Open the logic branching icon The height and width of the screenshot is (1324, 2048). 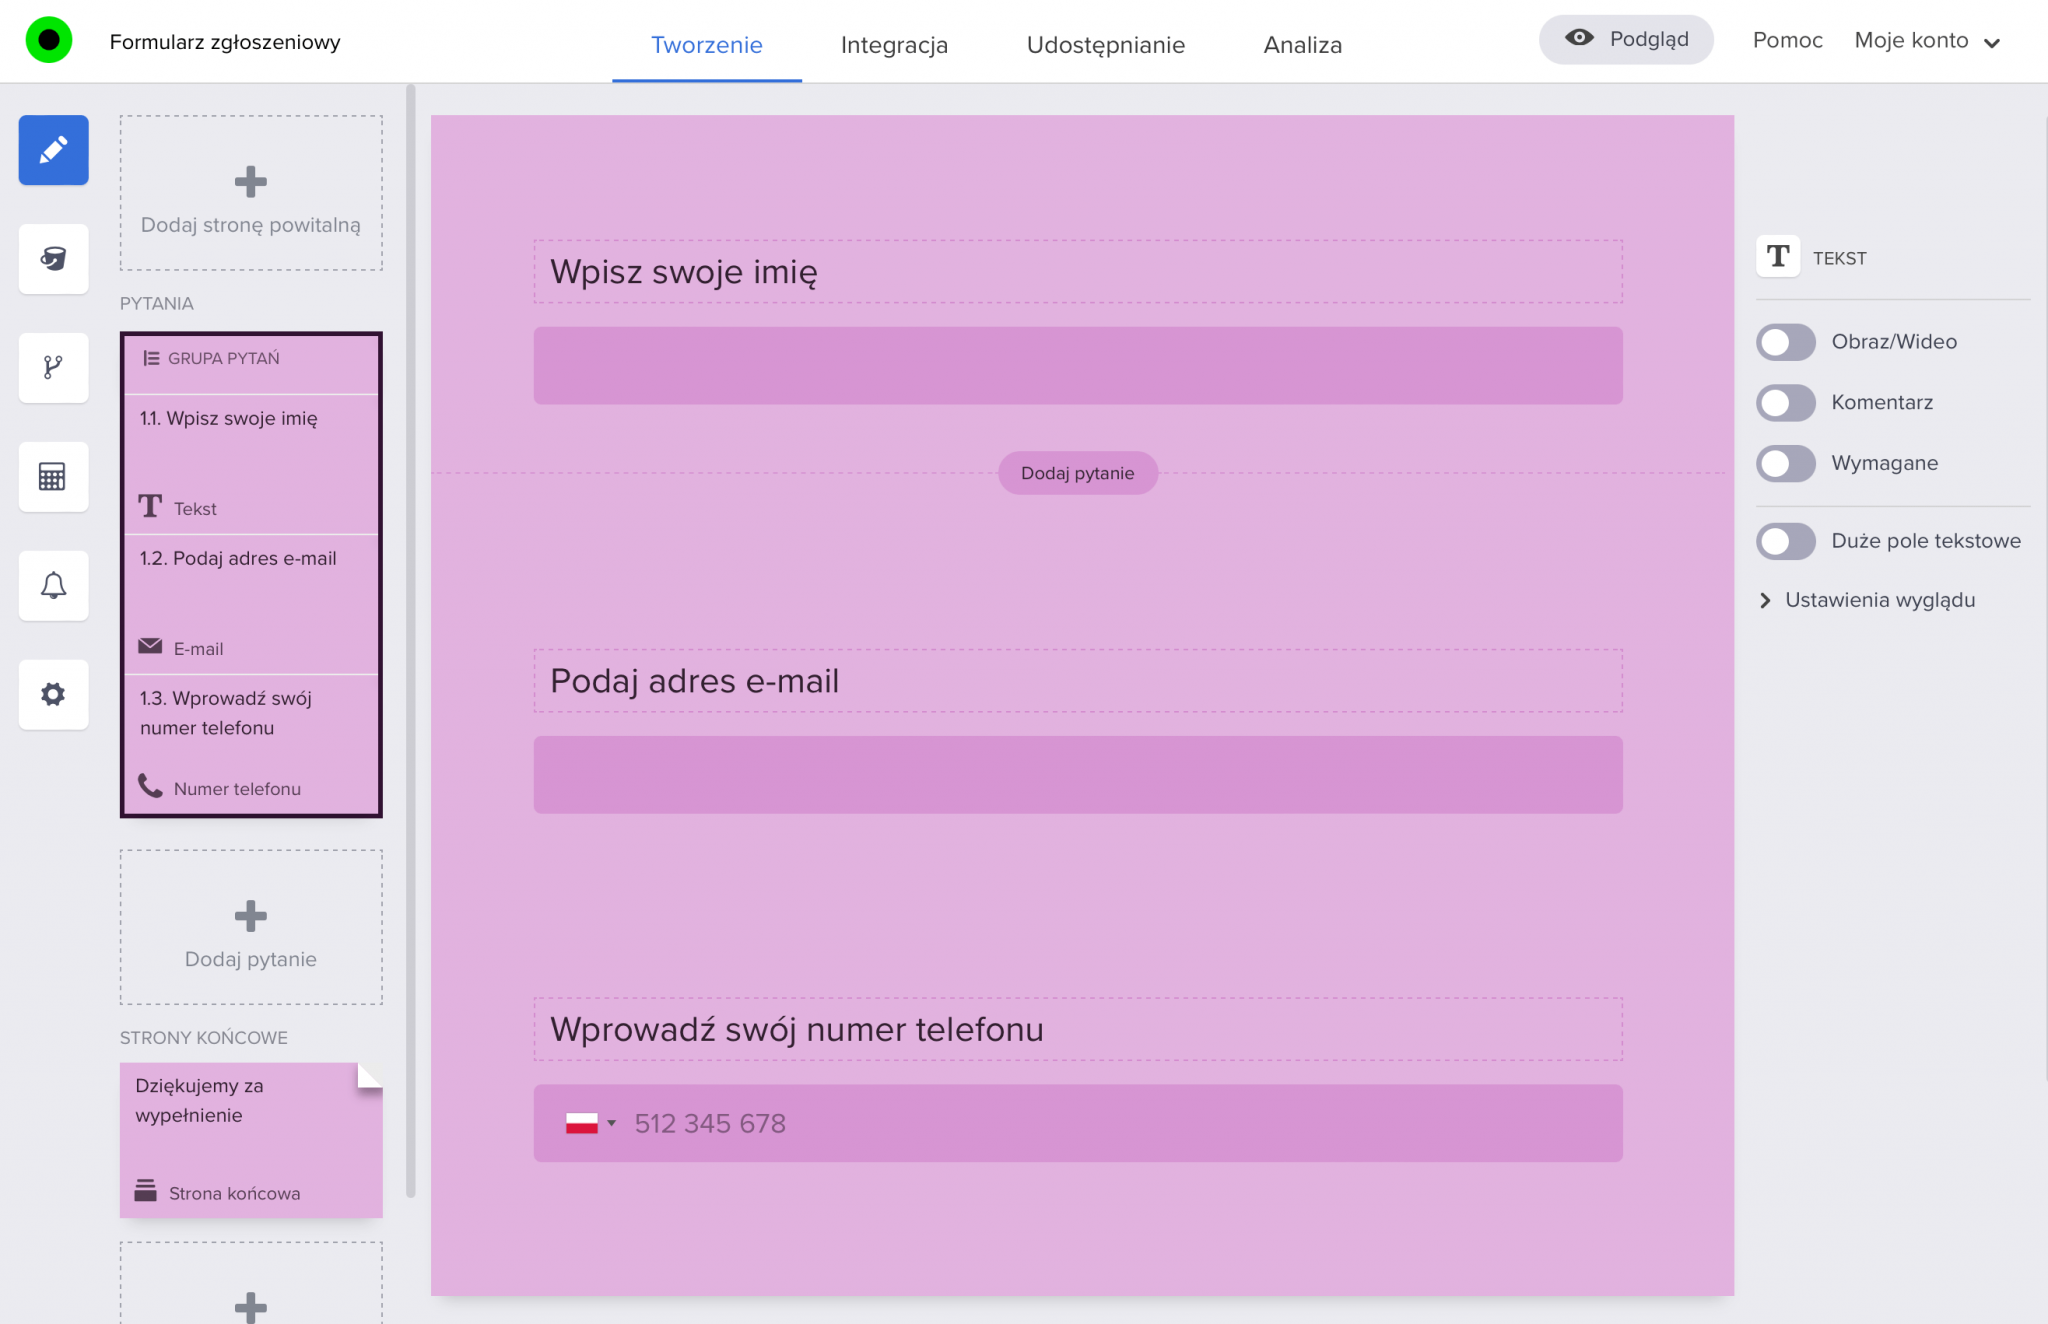[53, 368]
